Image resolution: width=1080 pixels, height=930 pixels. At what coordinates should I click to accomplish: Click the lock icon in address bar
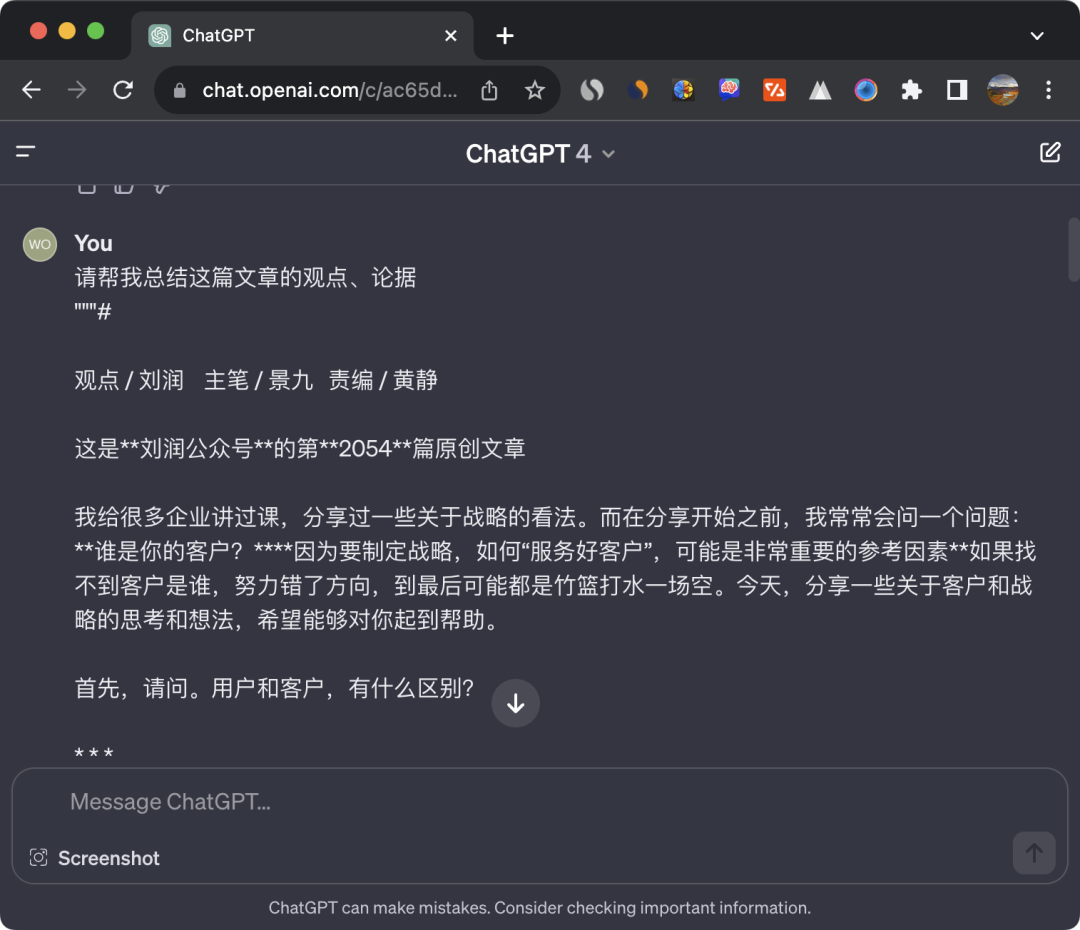(x=179, y=91)
